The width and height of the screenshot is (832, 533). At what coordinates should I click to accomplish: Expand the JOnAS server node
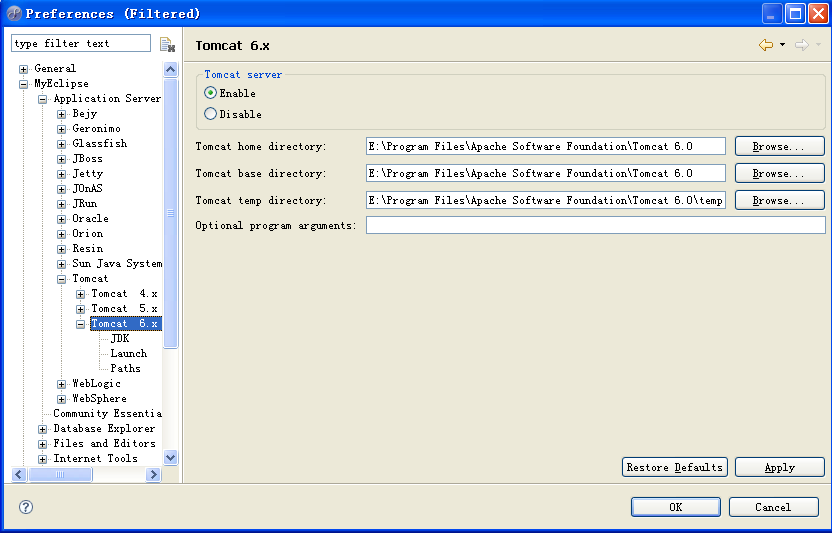coord(62,189)
